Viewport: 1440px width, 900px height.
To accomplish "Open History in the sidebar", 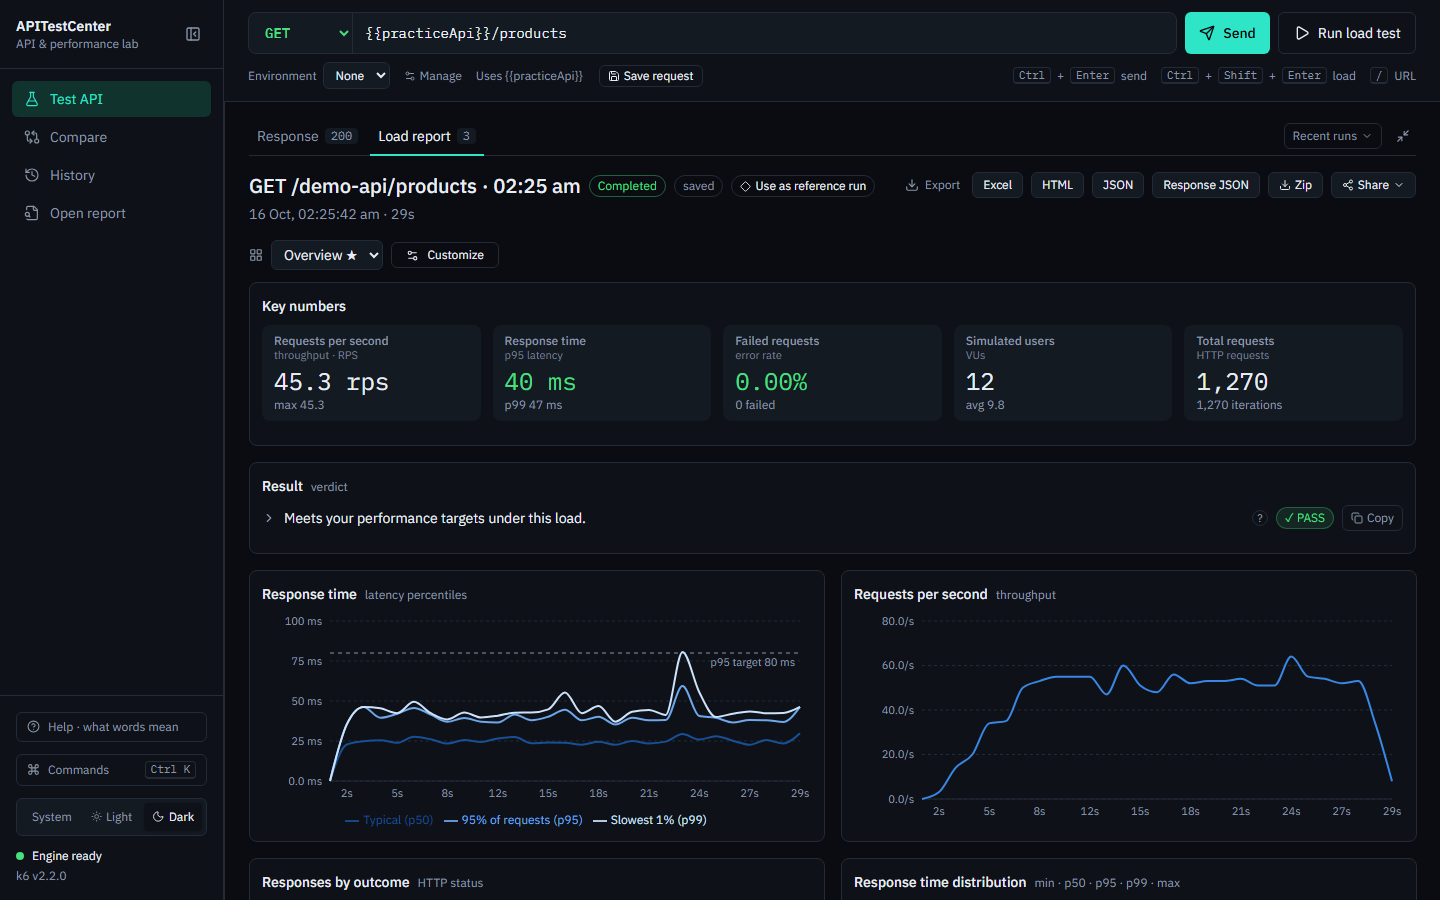I will point(111,175).
